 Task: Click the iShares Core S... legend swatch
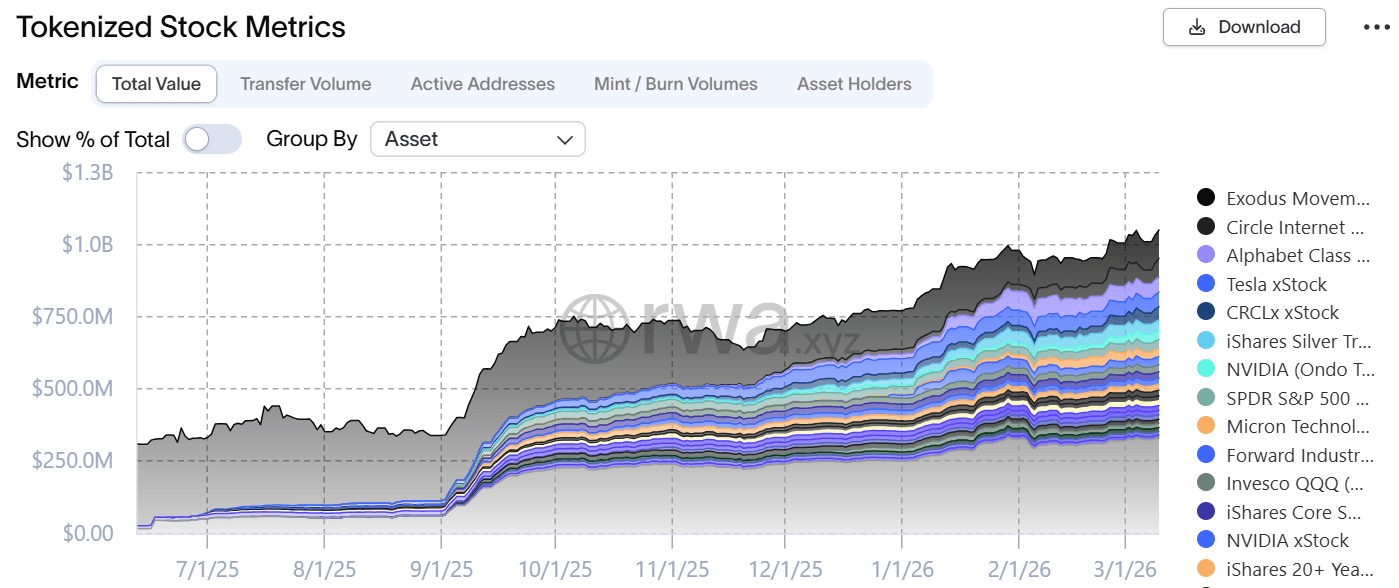1206,512
